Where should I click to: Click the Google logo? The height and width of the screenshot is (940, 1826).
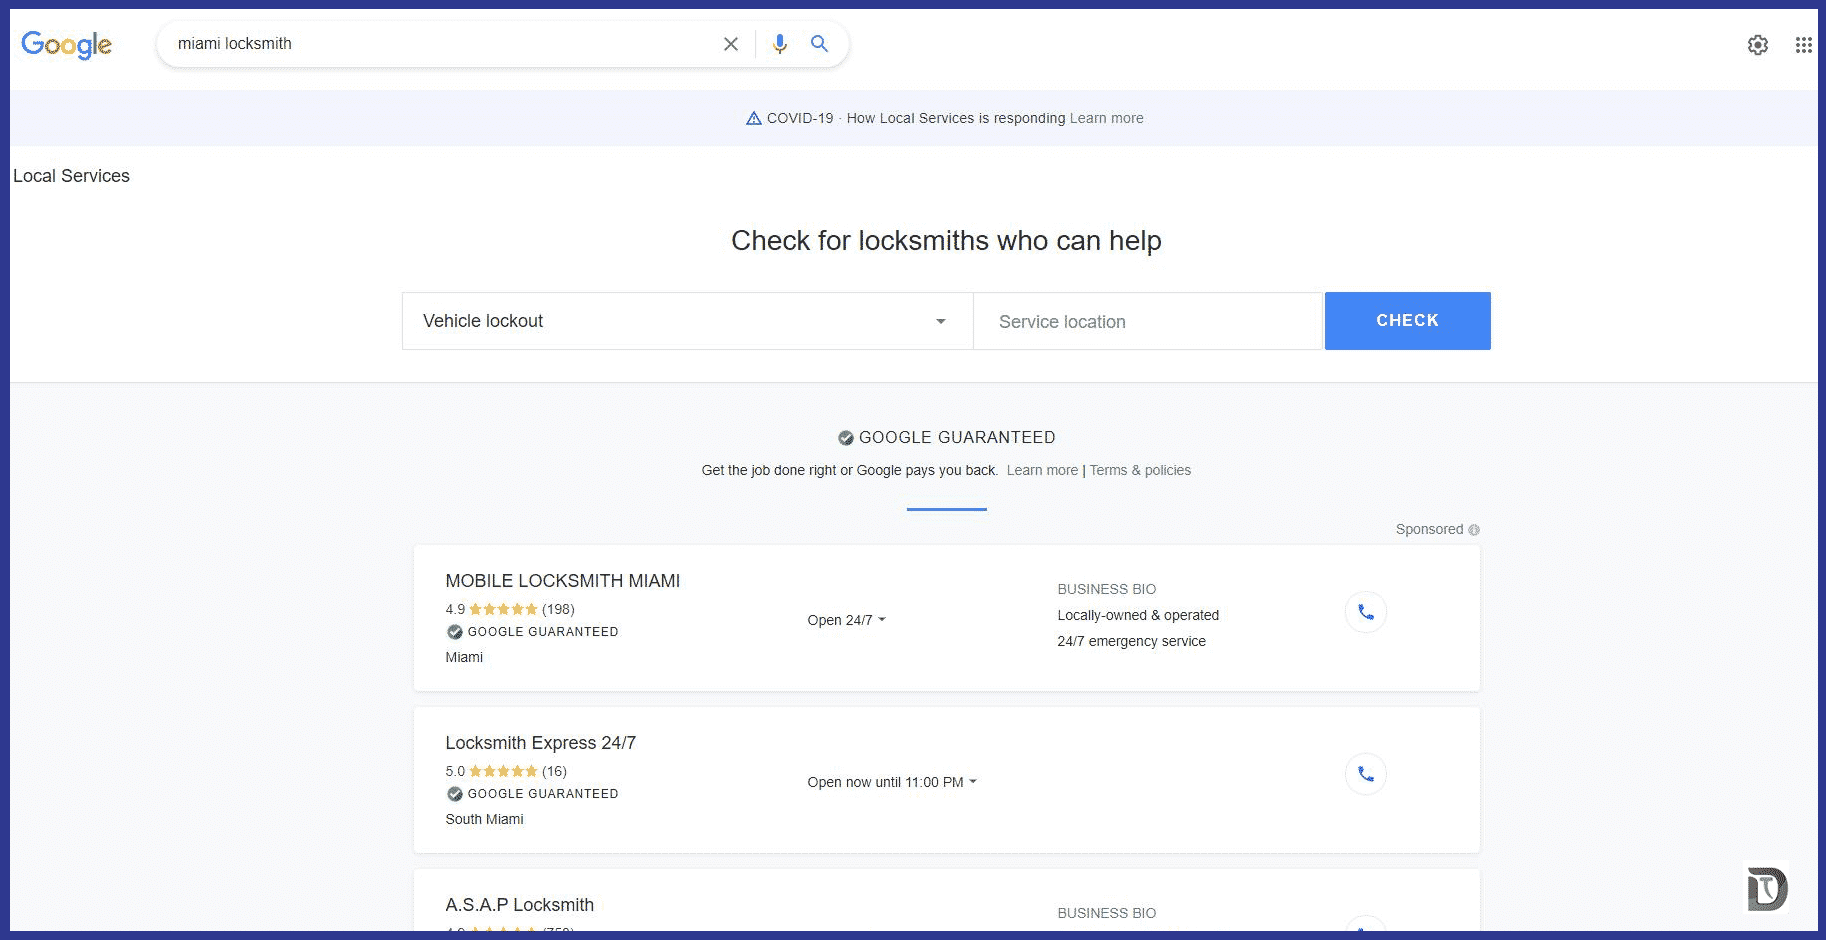[66, 44]
